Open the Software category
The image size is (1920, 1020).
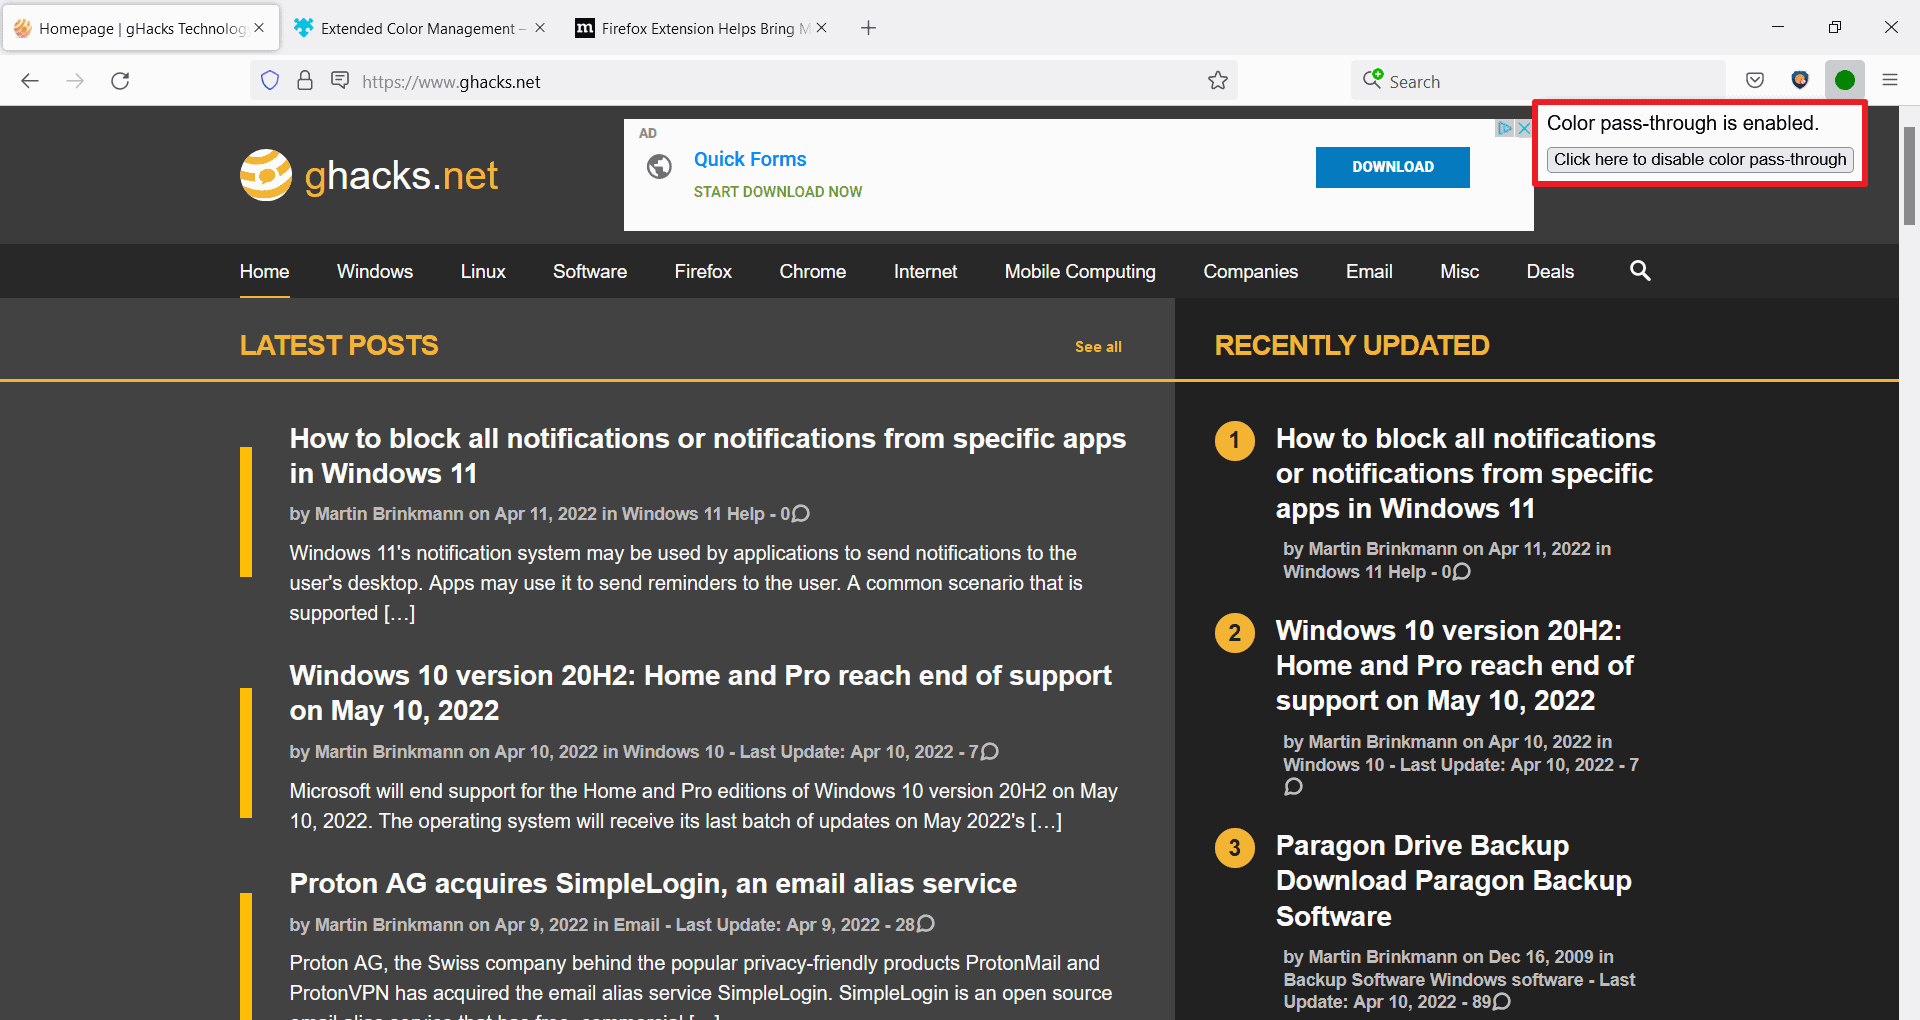590,271
